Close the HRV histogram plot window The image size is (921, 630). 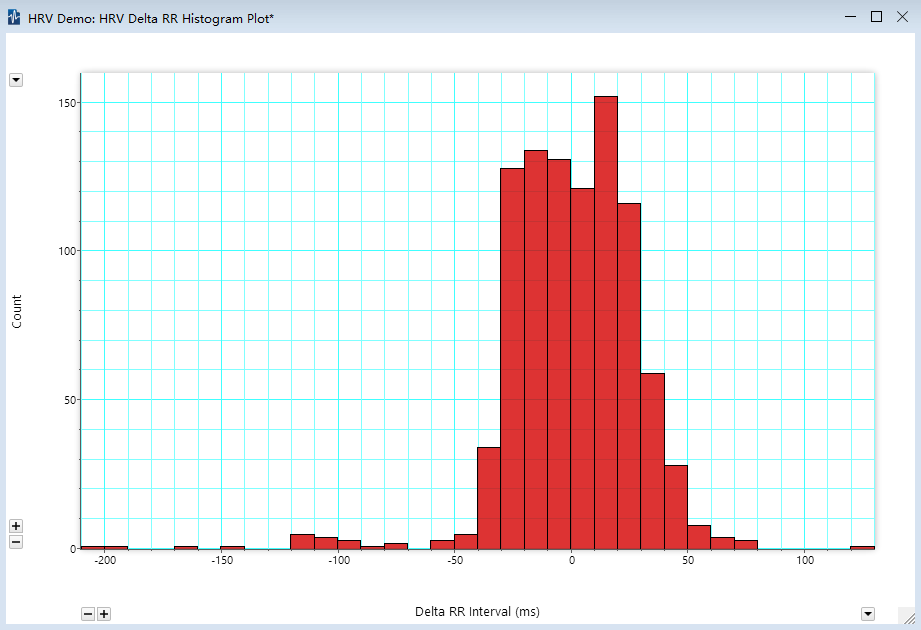pyautogui.click(x=902, y=17)
